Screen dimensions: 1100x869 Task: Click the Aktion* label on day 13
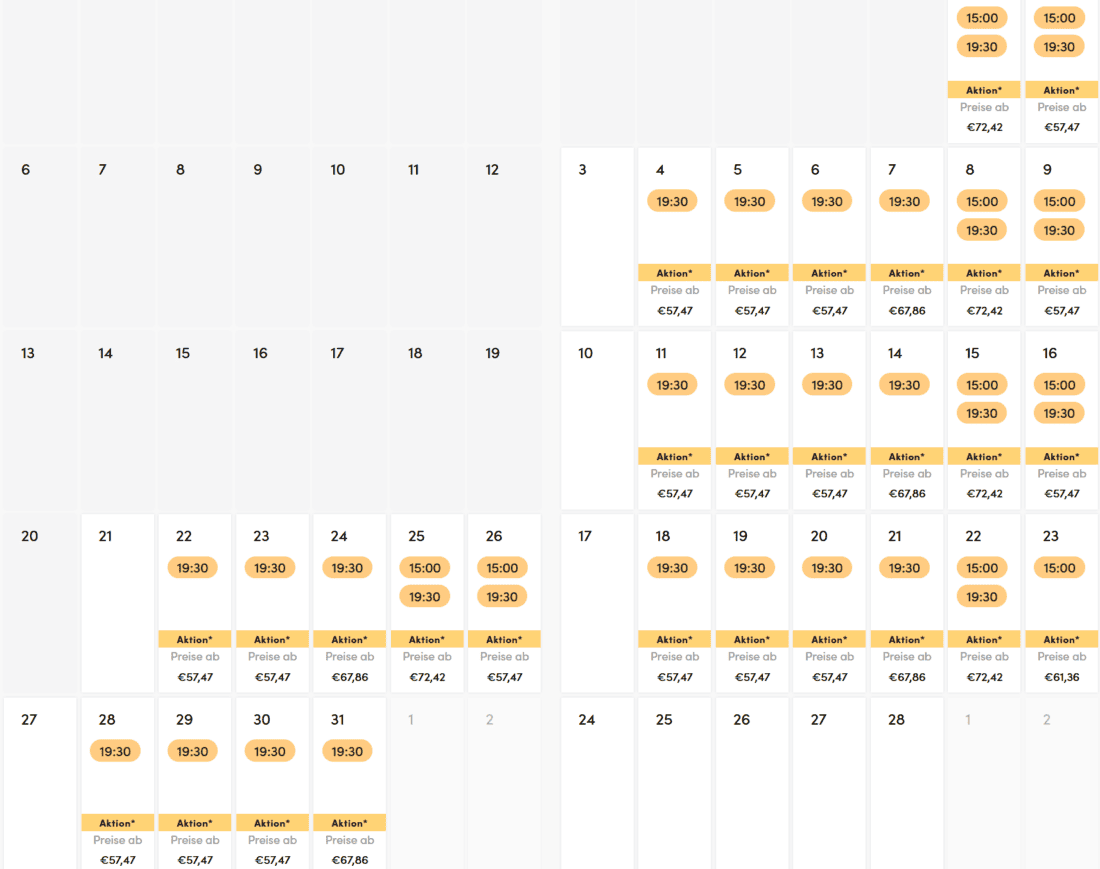tap(829, 457)
